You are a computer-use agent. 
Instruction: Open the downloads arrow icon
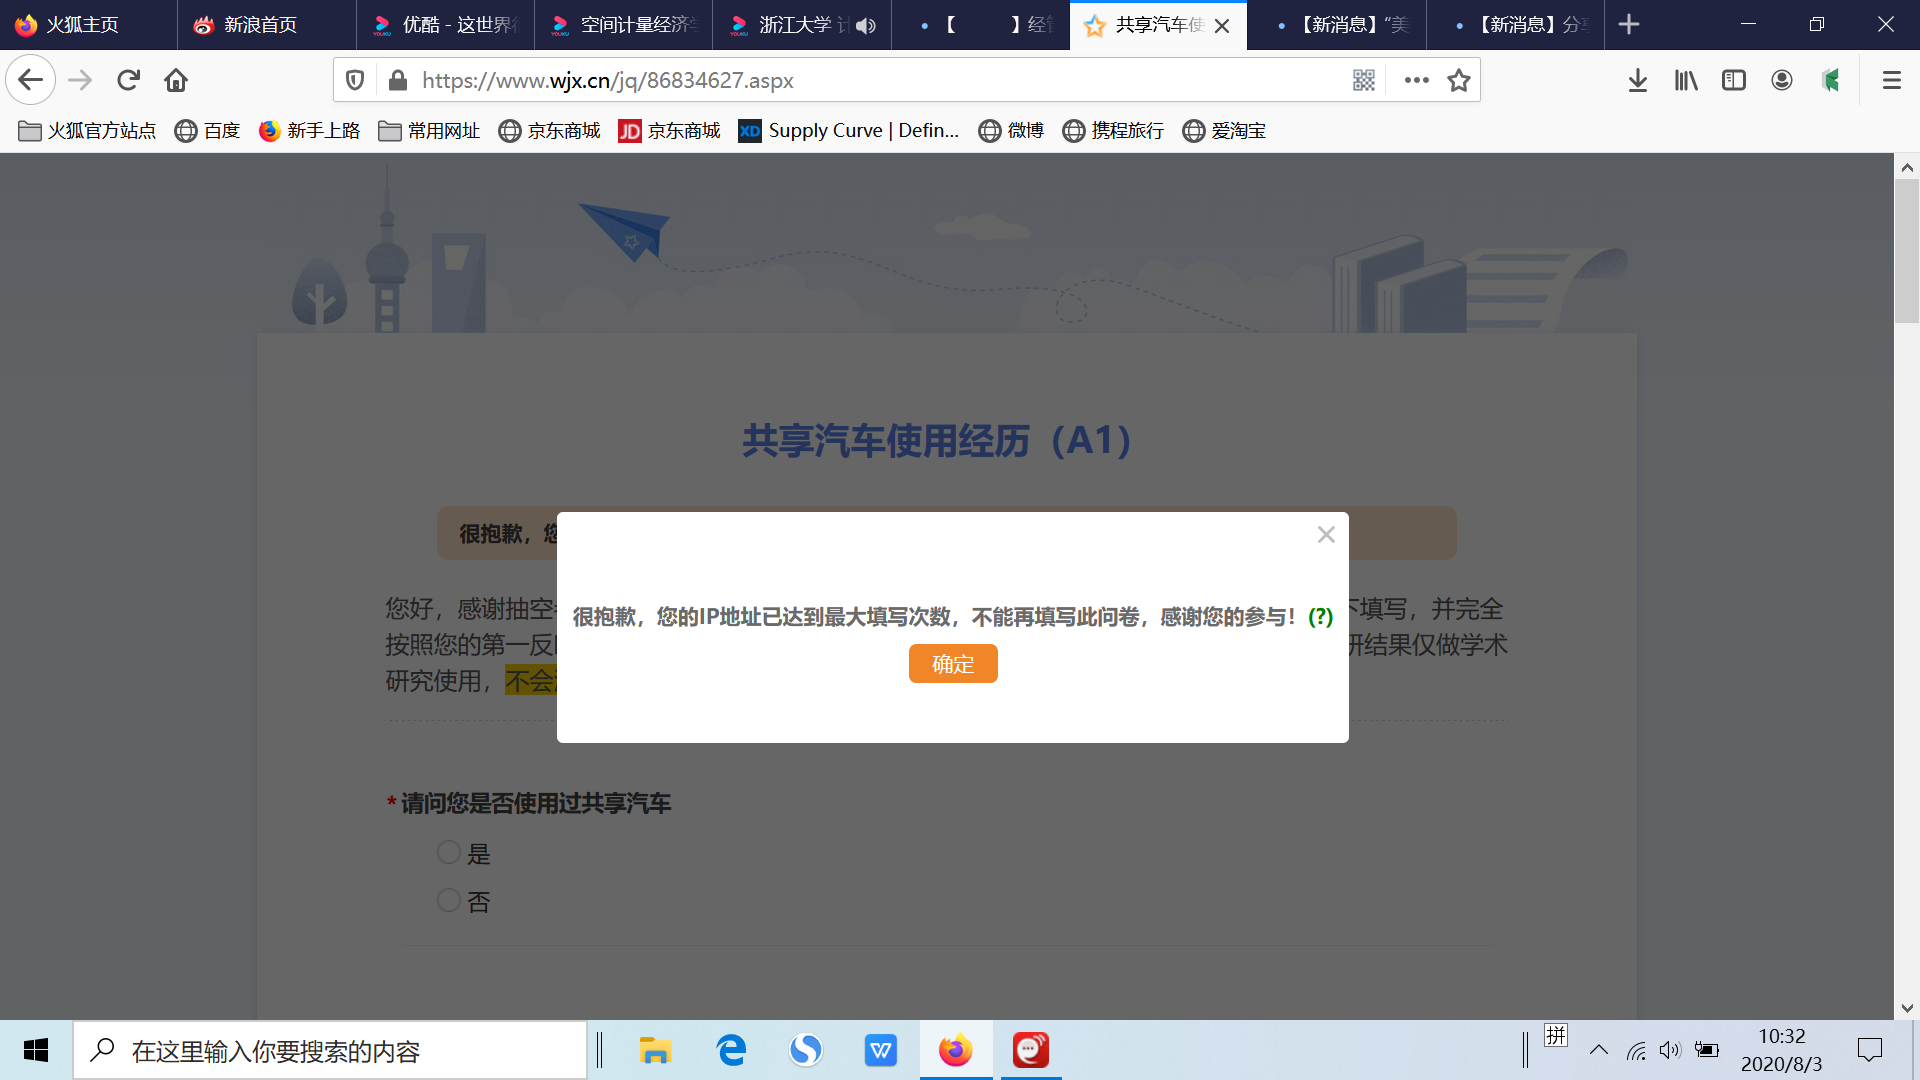[x=1637, y=80]
